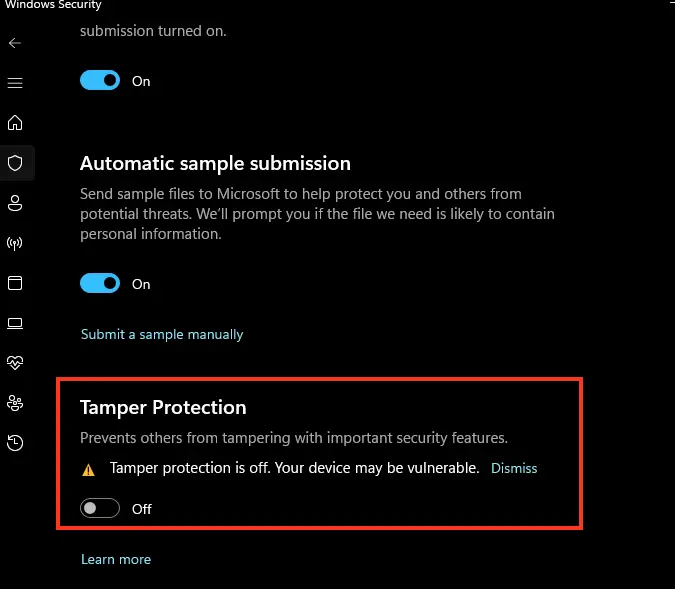Open Firewall & network protection icon
Screen dimensions: 675x589
pyautogui.click(x=15, y=243)
